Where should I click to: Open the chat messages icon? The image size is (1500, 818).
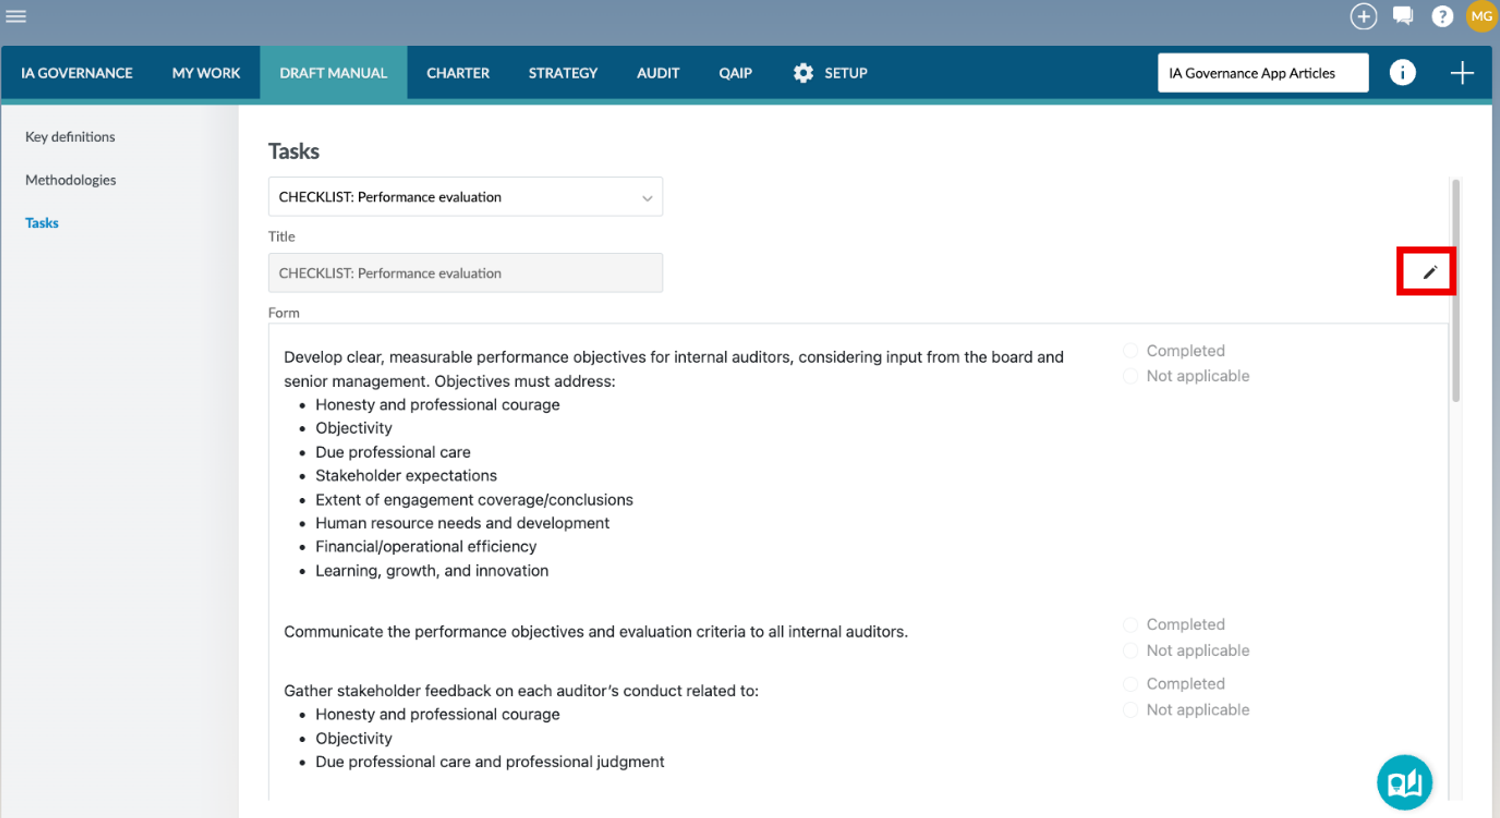1403,16
